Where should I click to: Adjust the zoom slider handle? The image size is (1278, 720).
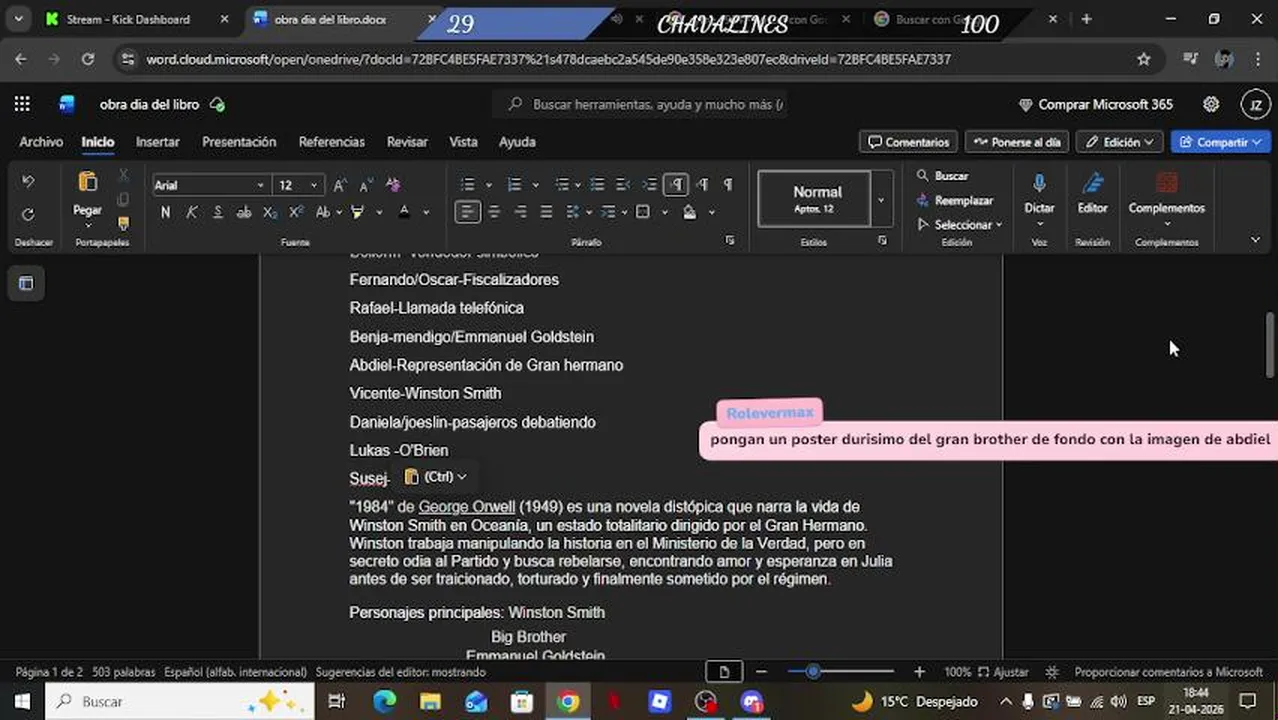click(813, 672)
